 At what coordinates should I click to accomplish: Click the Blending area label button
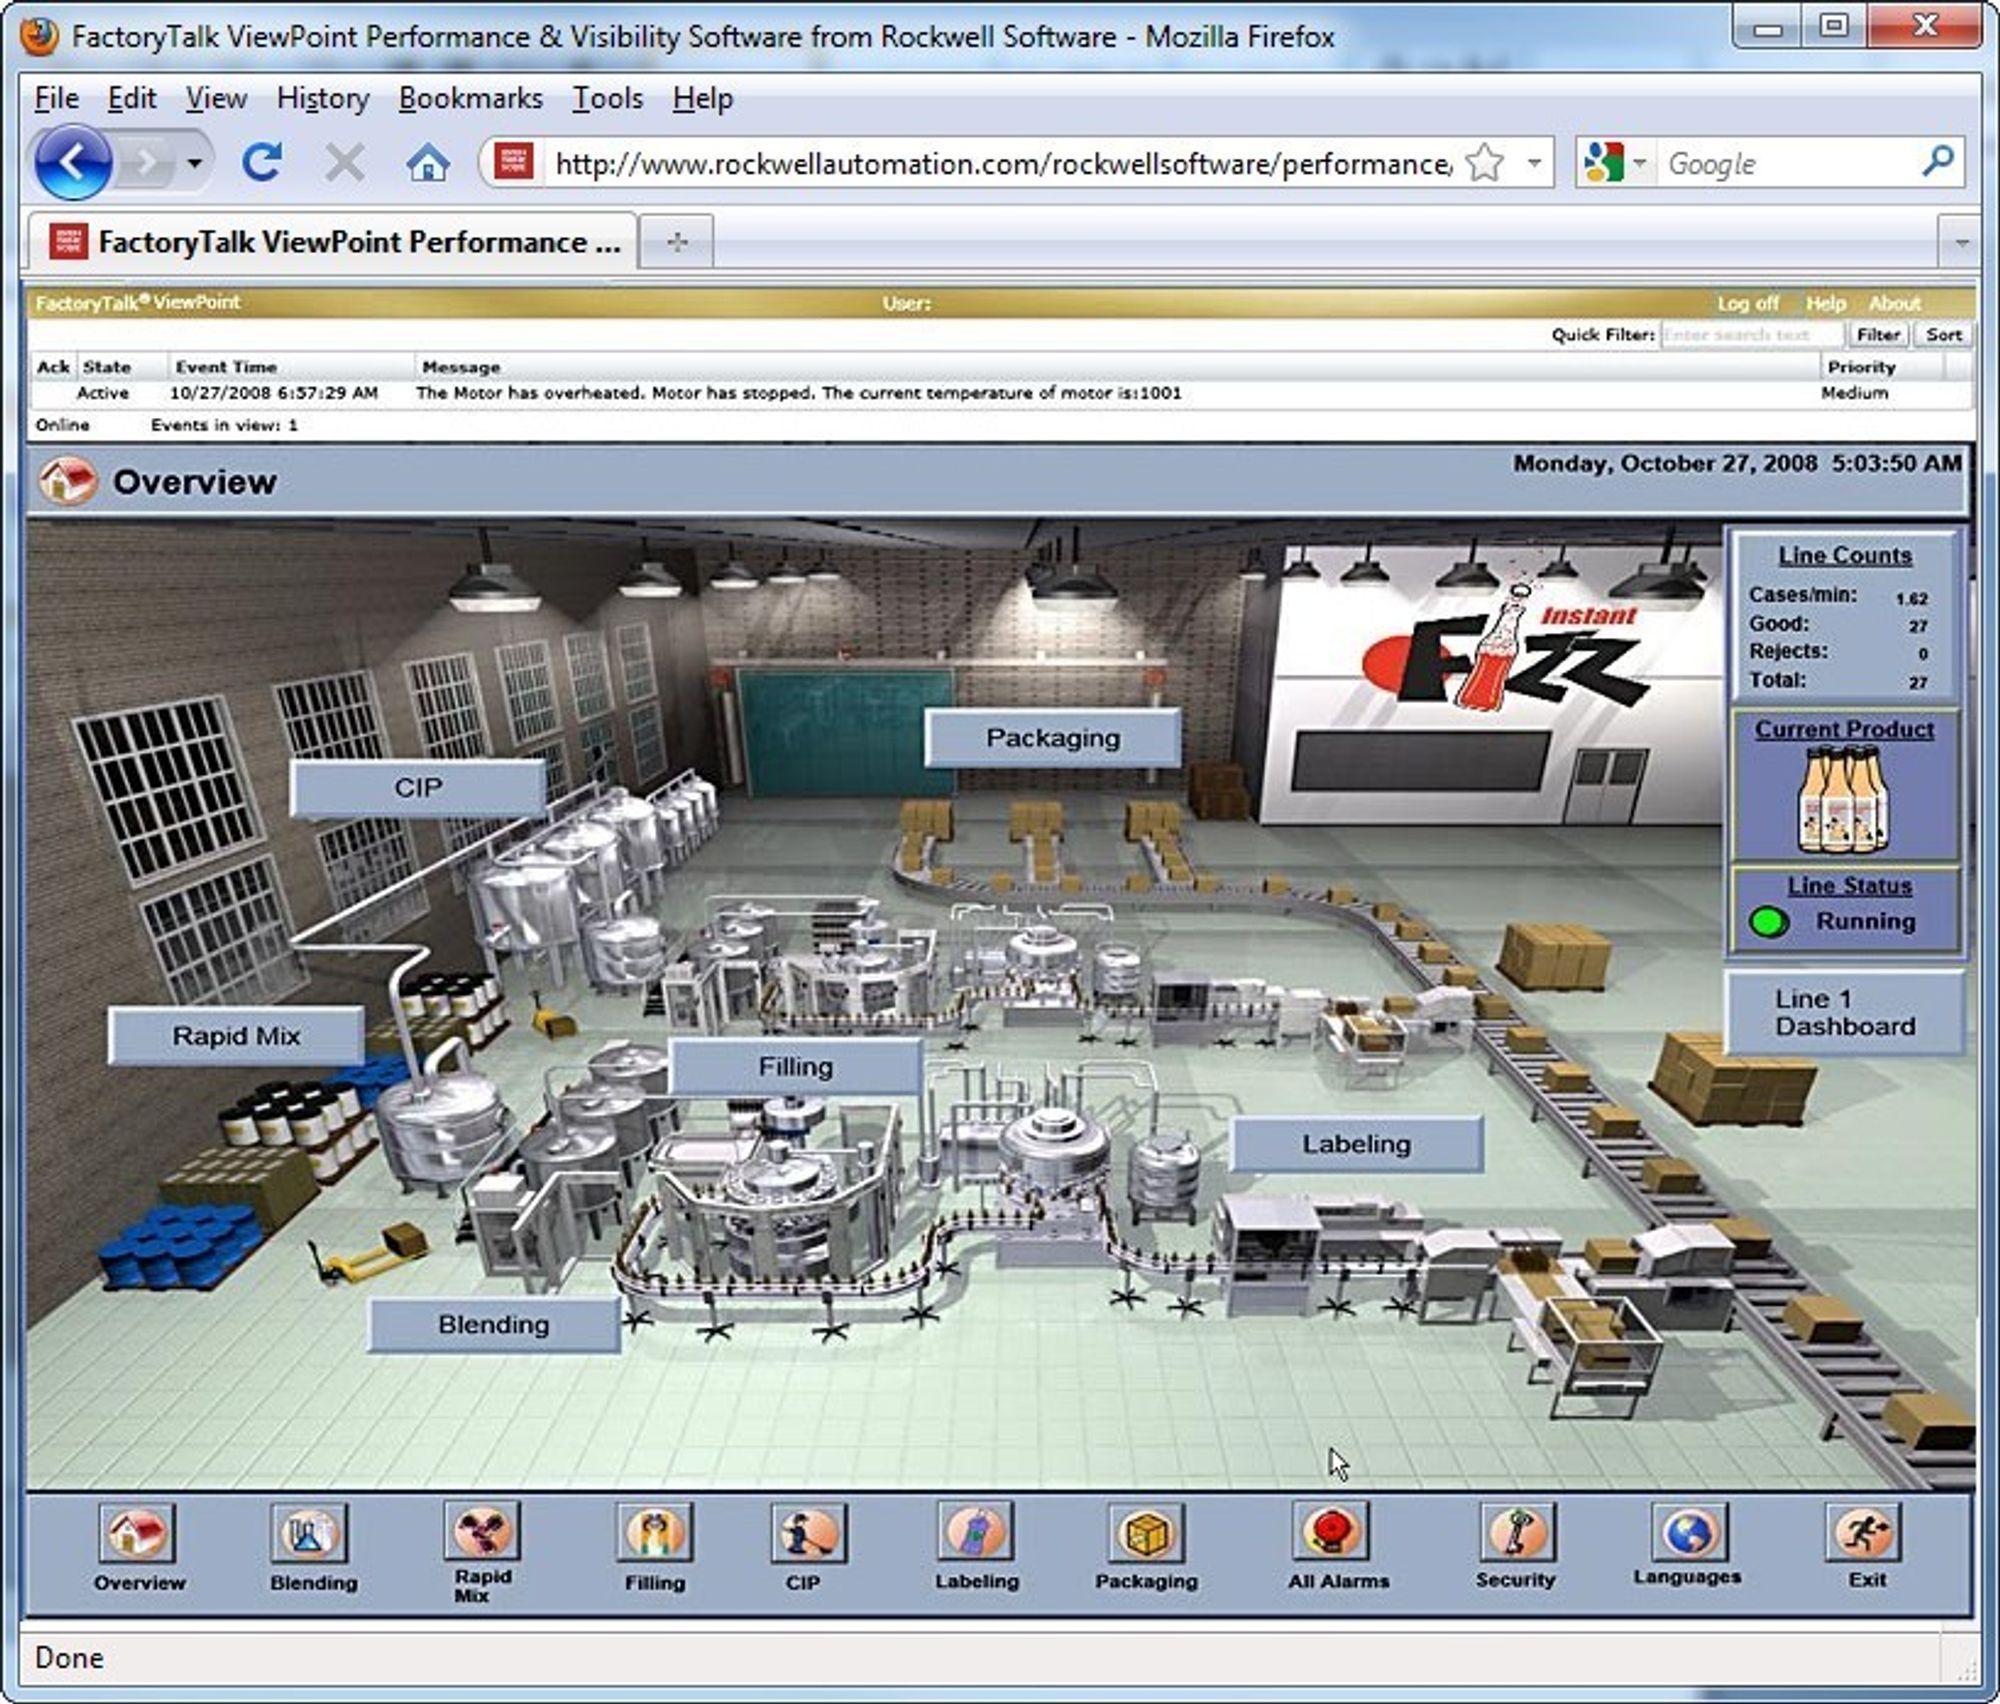point(494,1325)
